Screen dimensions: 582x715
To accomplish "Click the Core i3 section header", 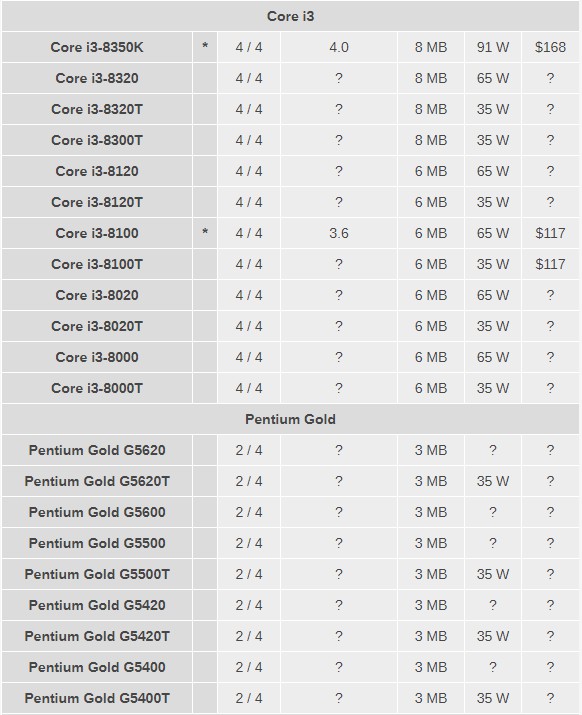I will click(291, 16).
